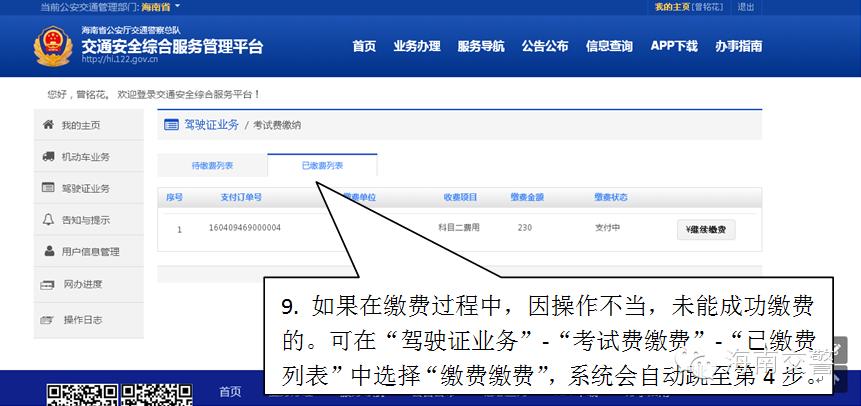Open the 办事指南 navigation item

tap(739, 46)
